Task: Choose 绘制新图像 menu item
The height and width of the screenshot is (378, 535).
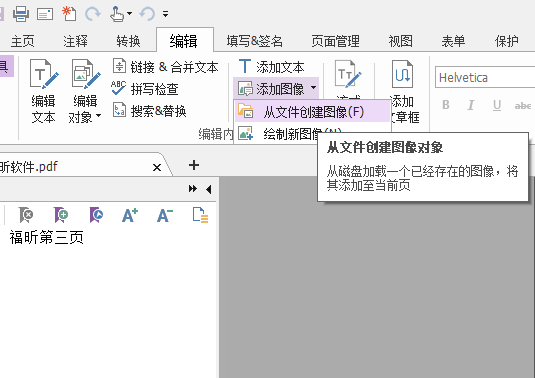Action: coord(290,134)
